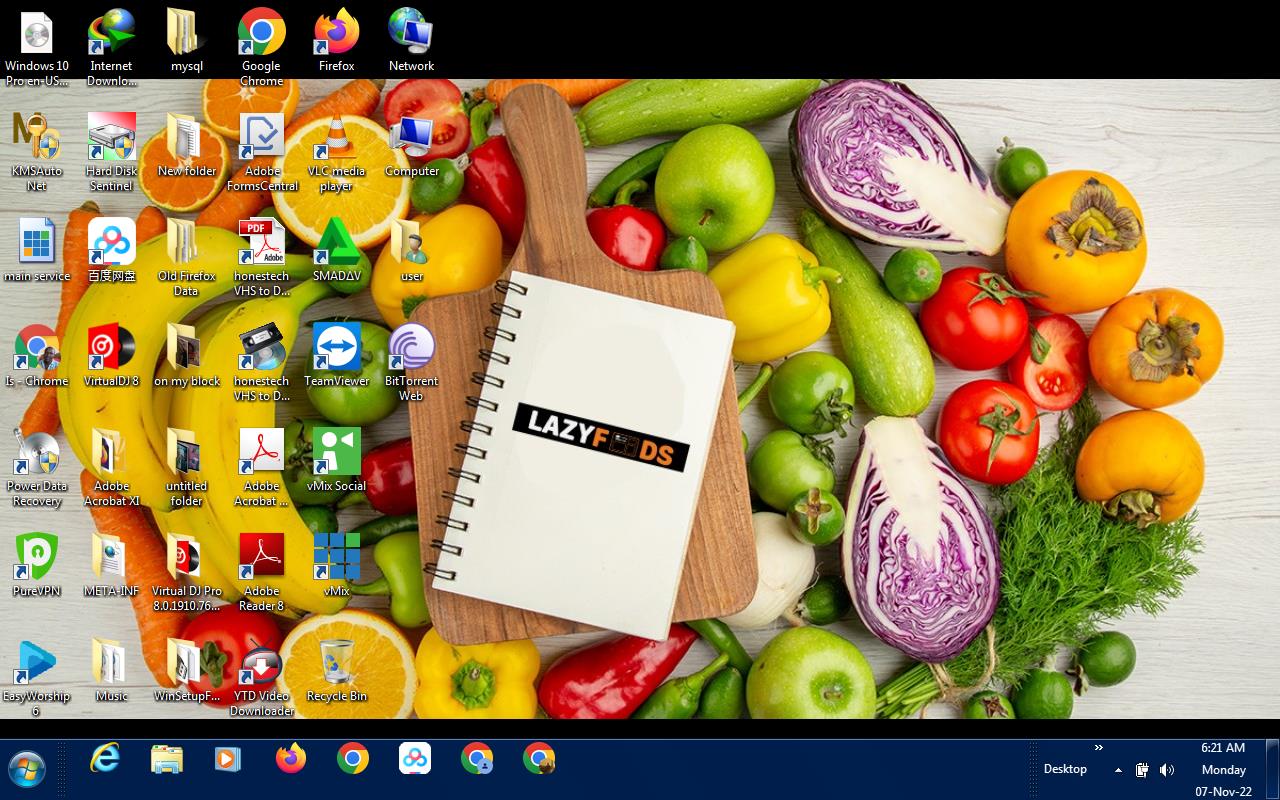Launch YTD Video Downloader shortcut

coord(261,666)
